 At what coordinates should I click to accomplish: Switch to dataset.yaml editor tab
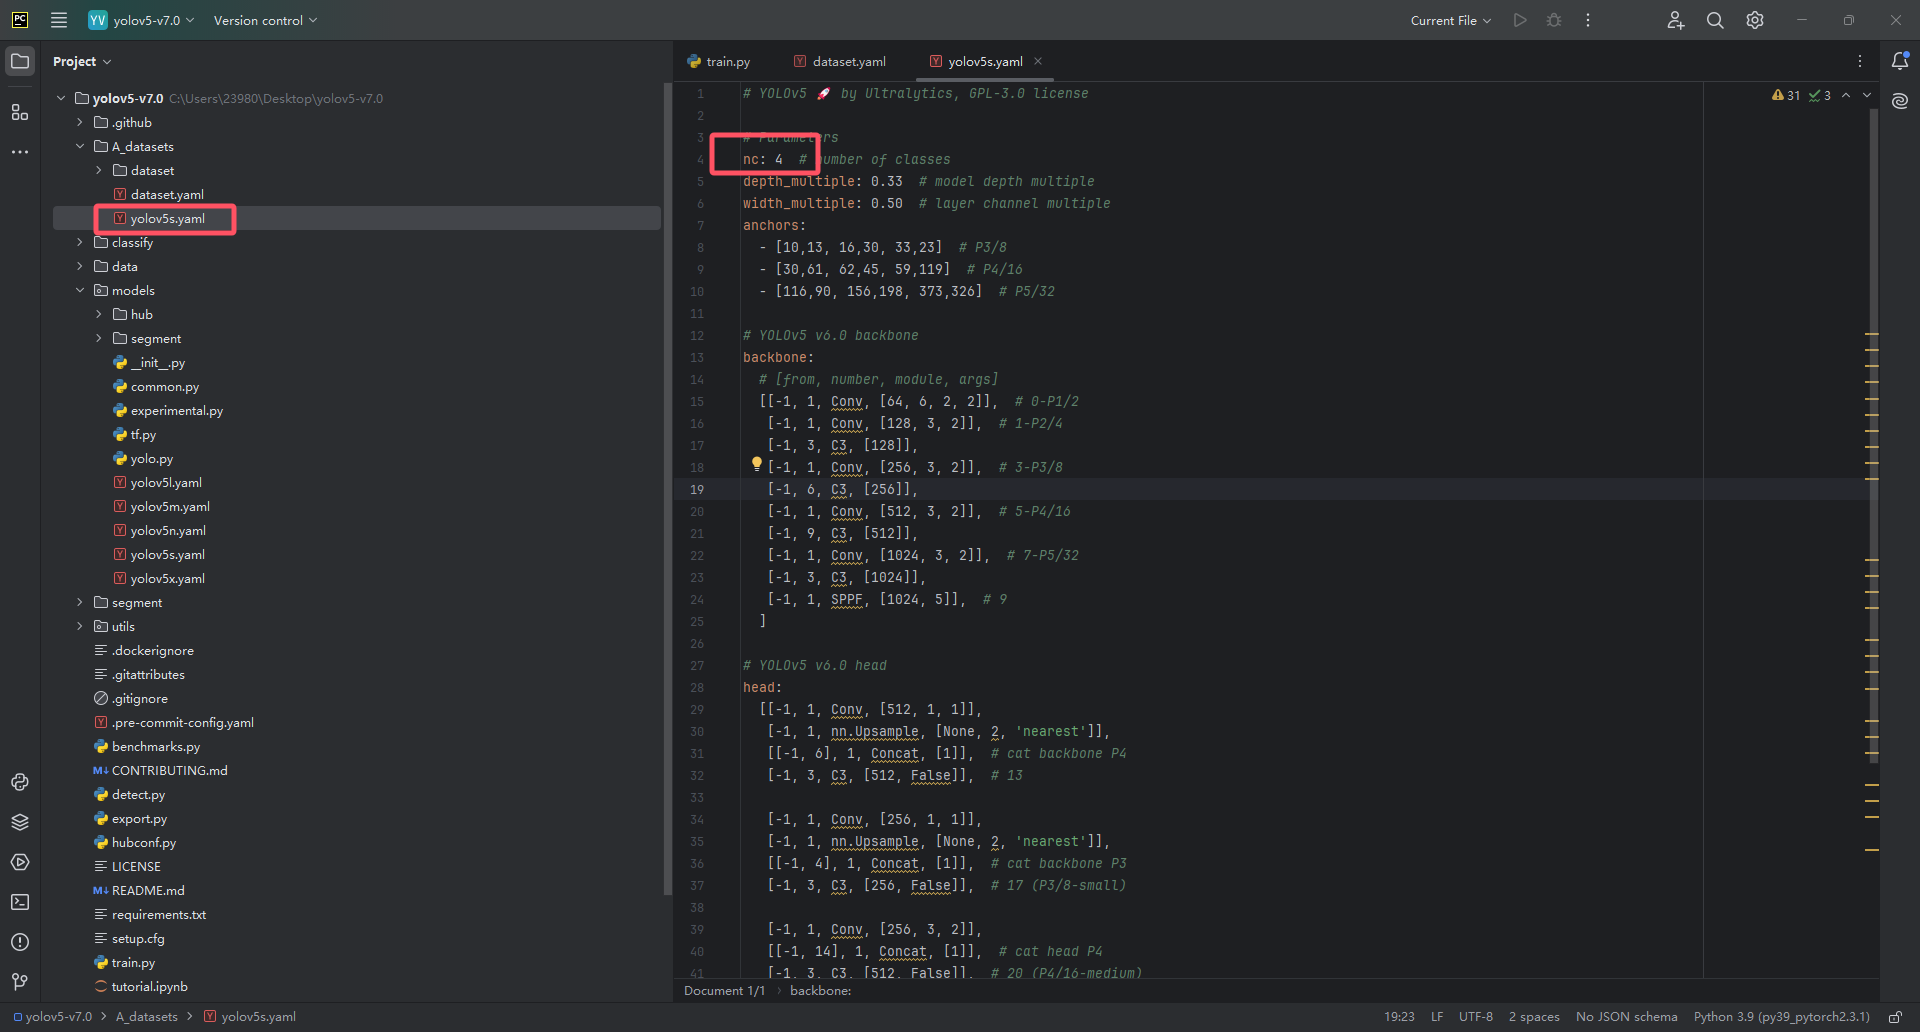pos(839,61)
